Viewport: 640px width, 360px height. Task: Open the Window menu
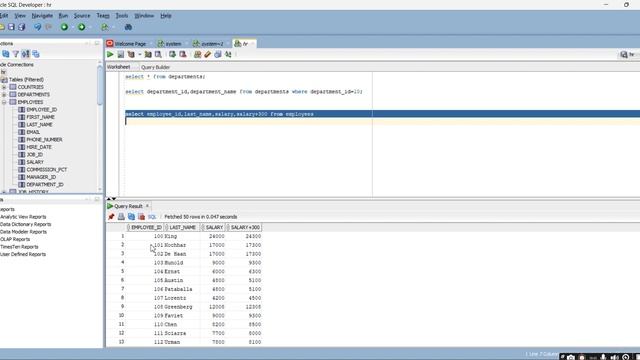click(144, 16)
